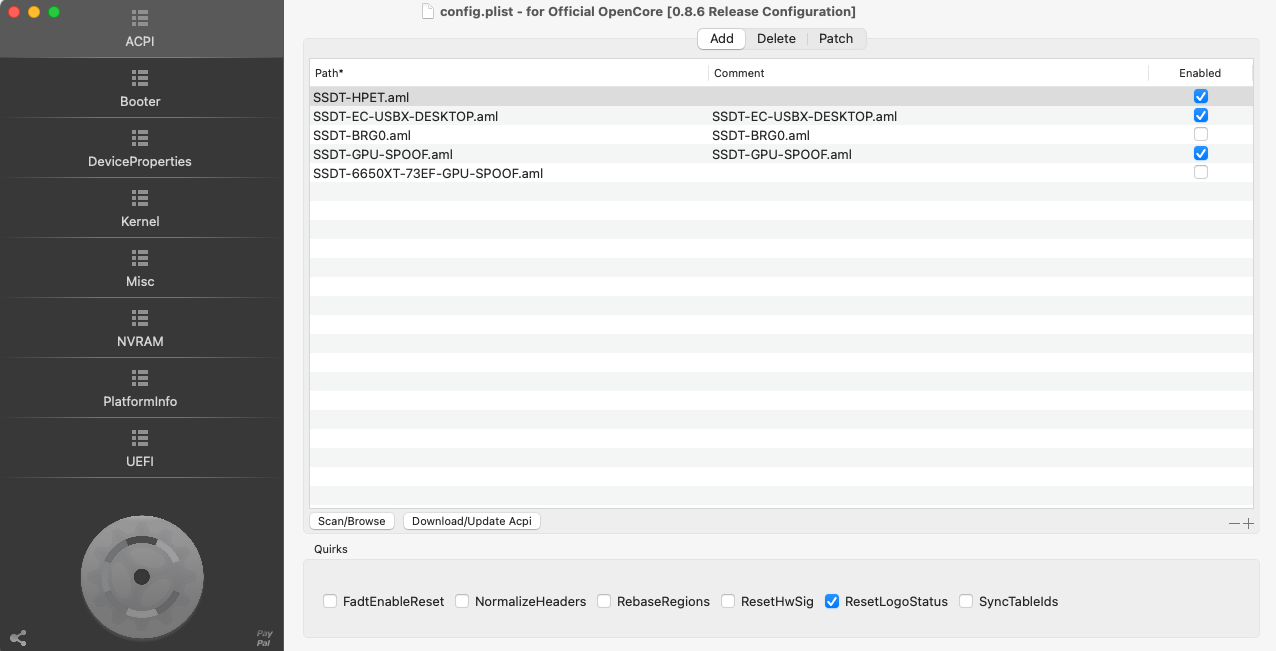Screen dimensions: 1276x651
Task: Go to the Kernel section icon
Action: pos(140,198)
